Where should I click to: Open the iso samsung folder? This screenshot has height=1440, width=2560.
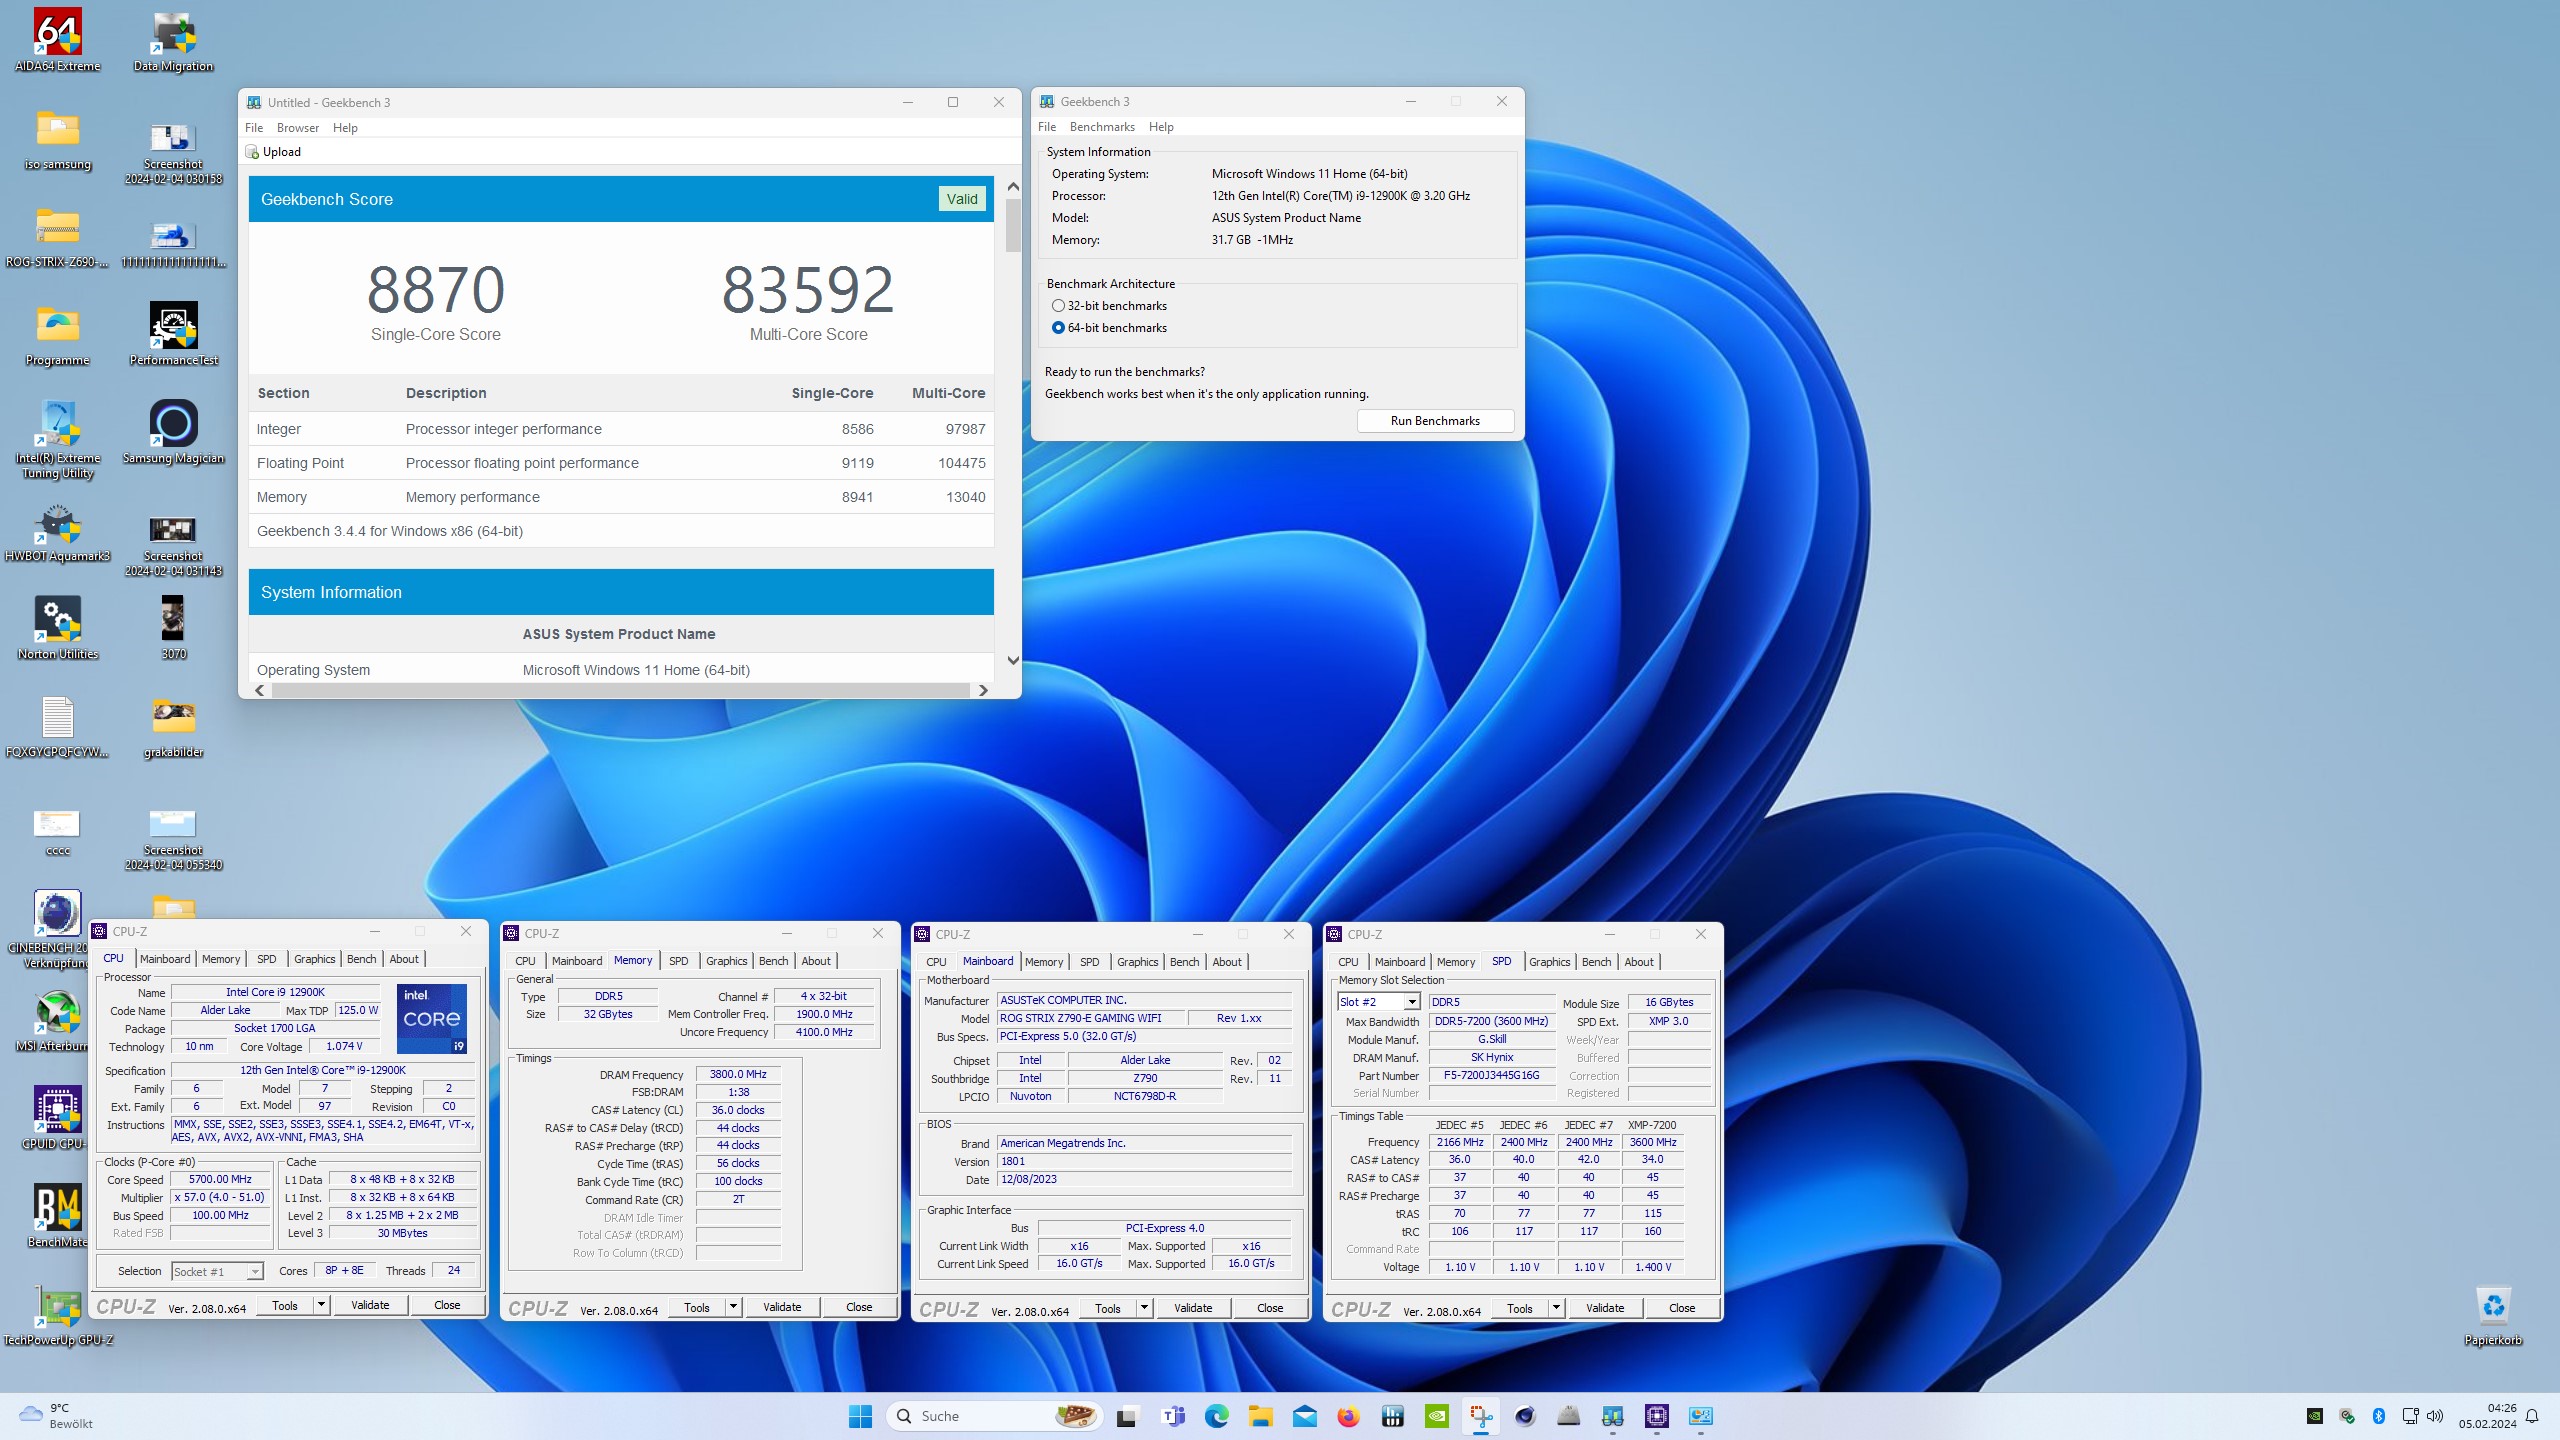click(58, 138)
